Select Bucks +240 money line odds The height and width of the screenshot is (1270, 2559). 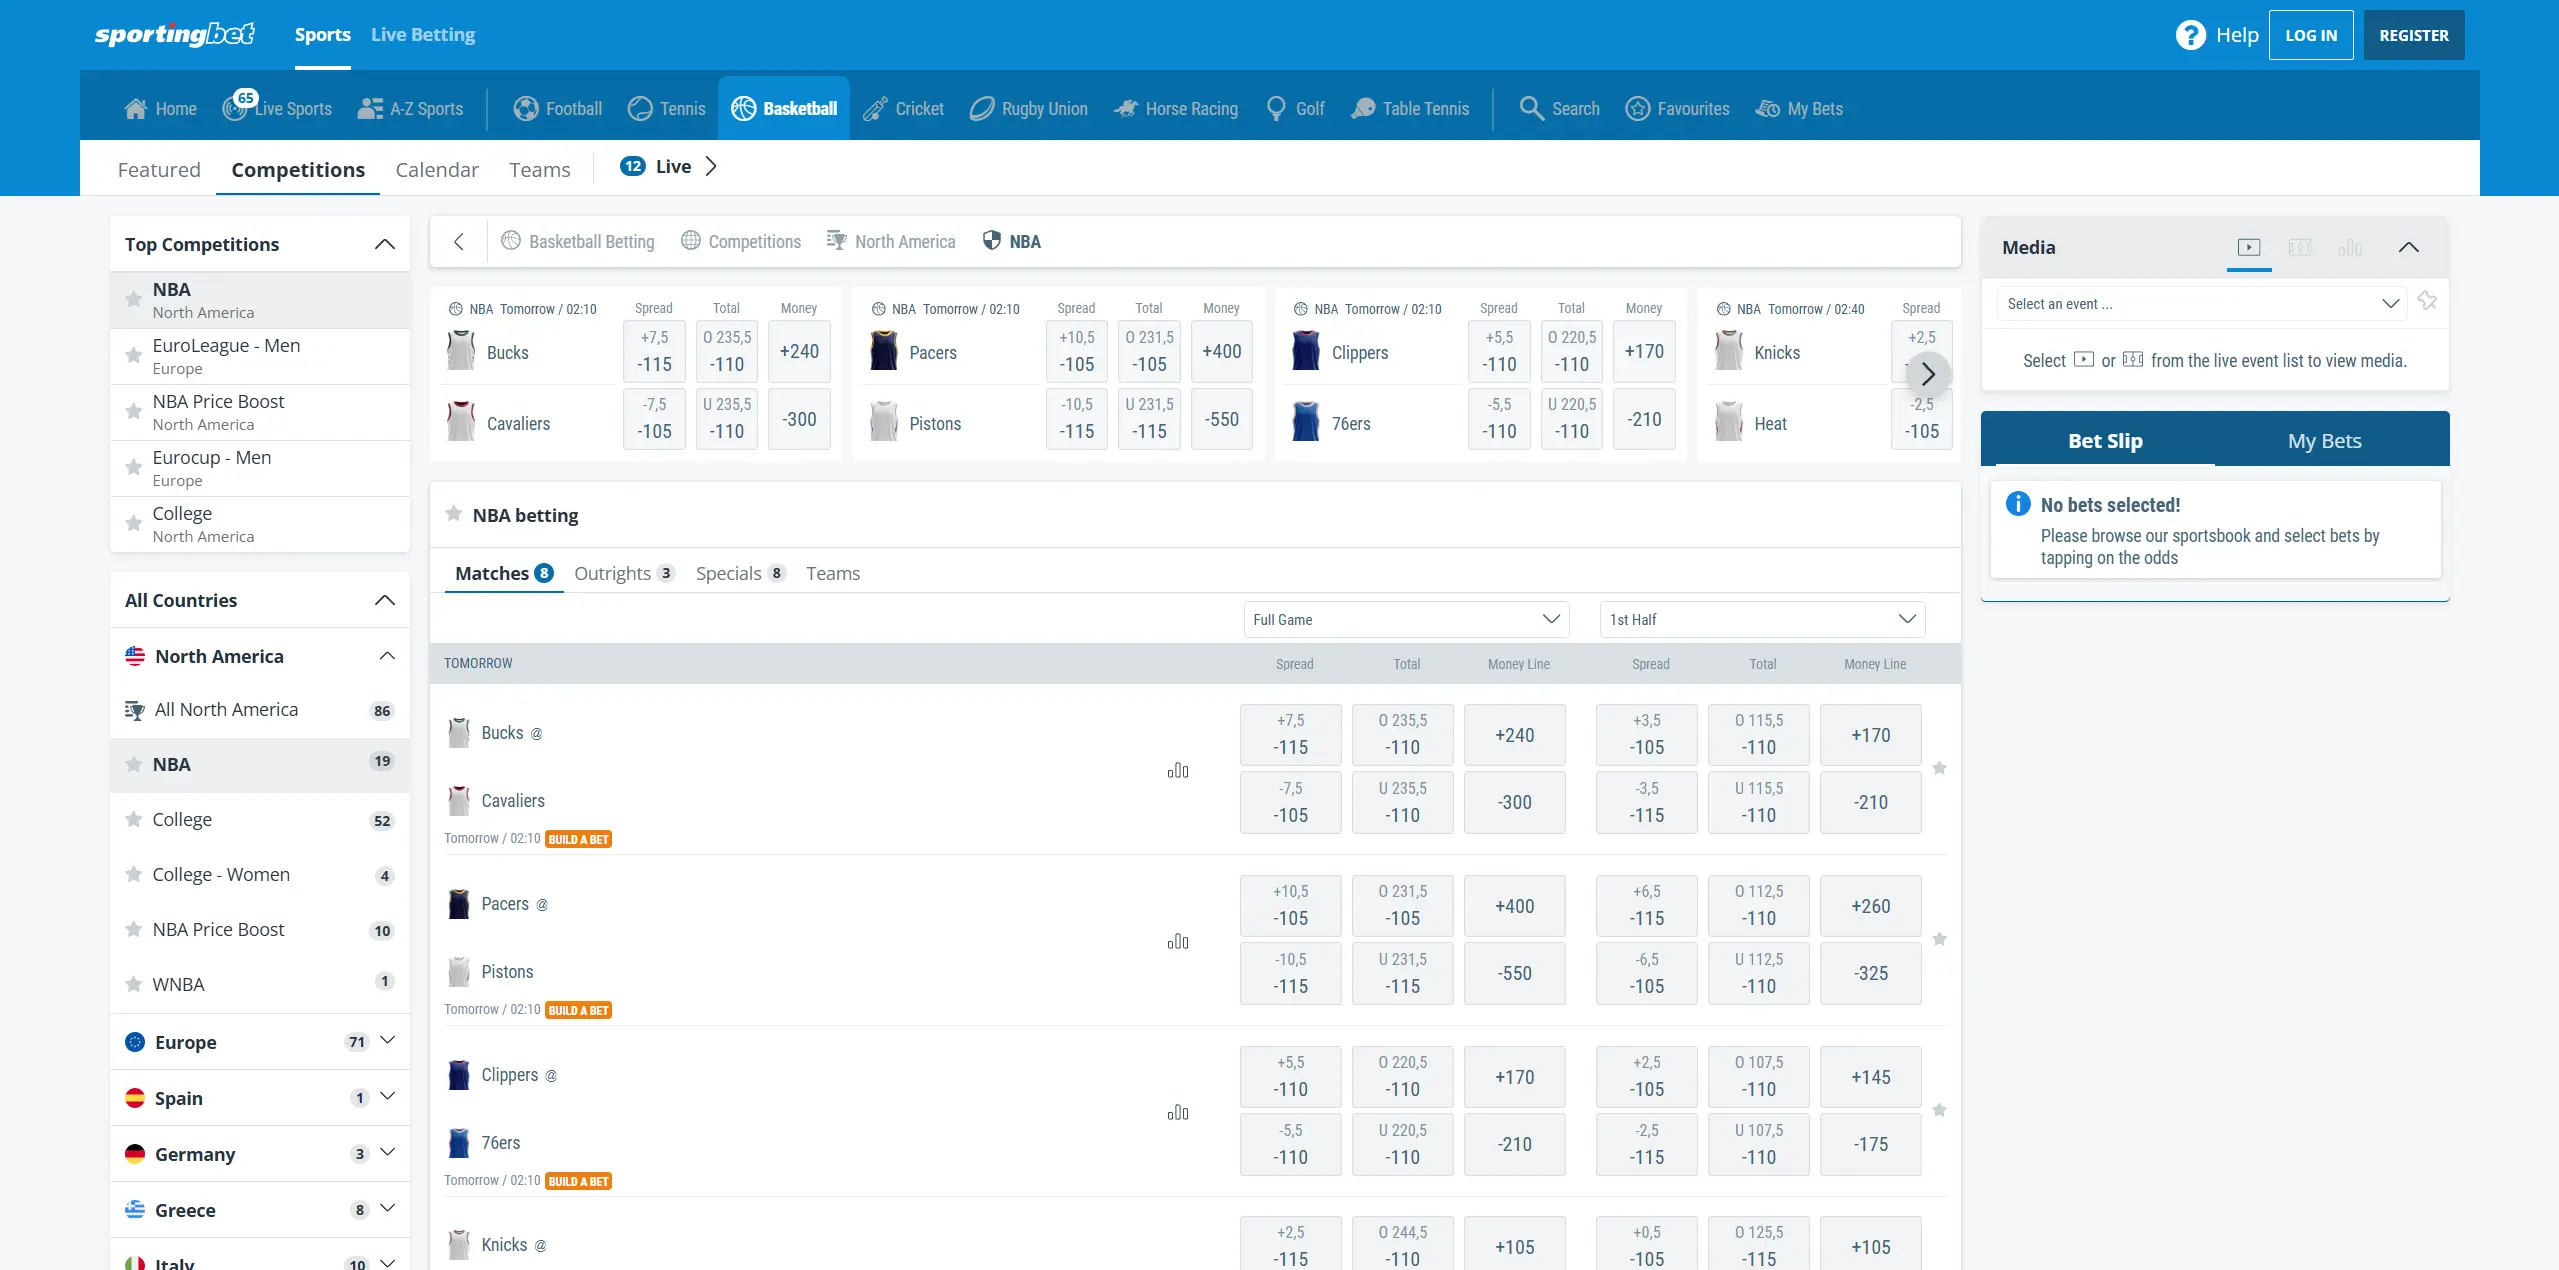pos(1514,735)
